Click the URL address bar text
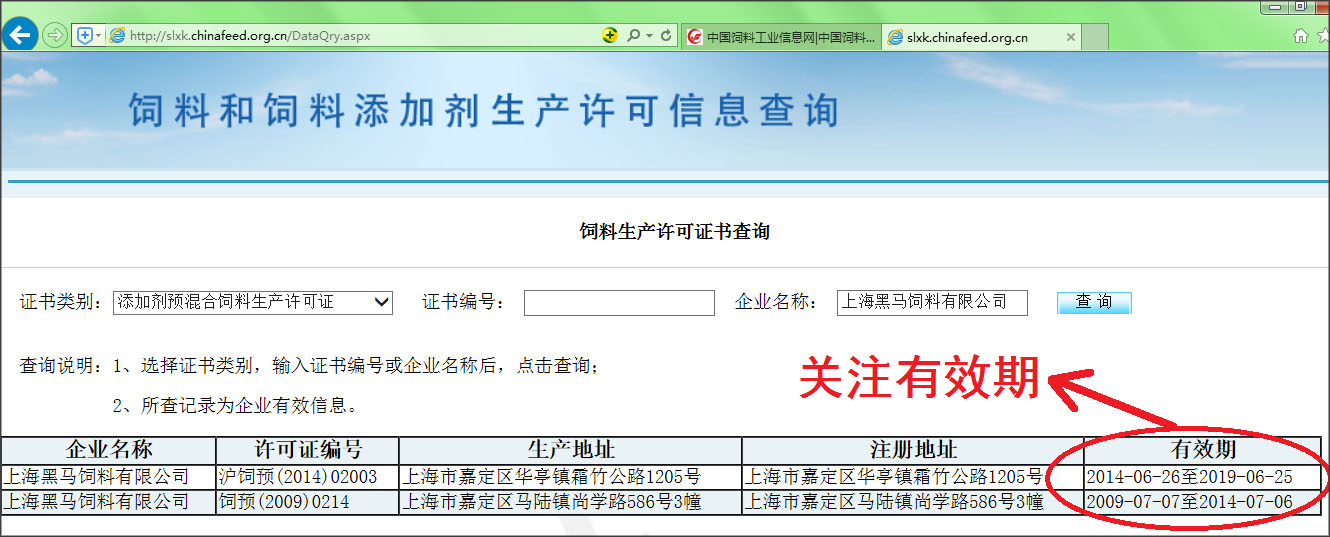This screenshot has width=1330, height=537. [250, 35]
